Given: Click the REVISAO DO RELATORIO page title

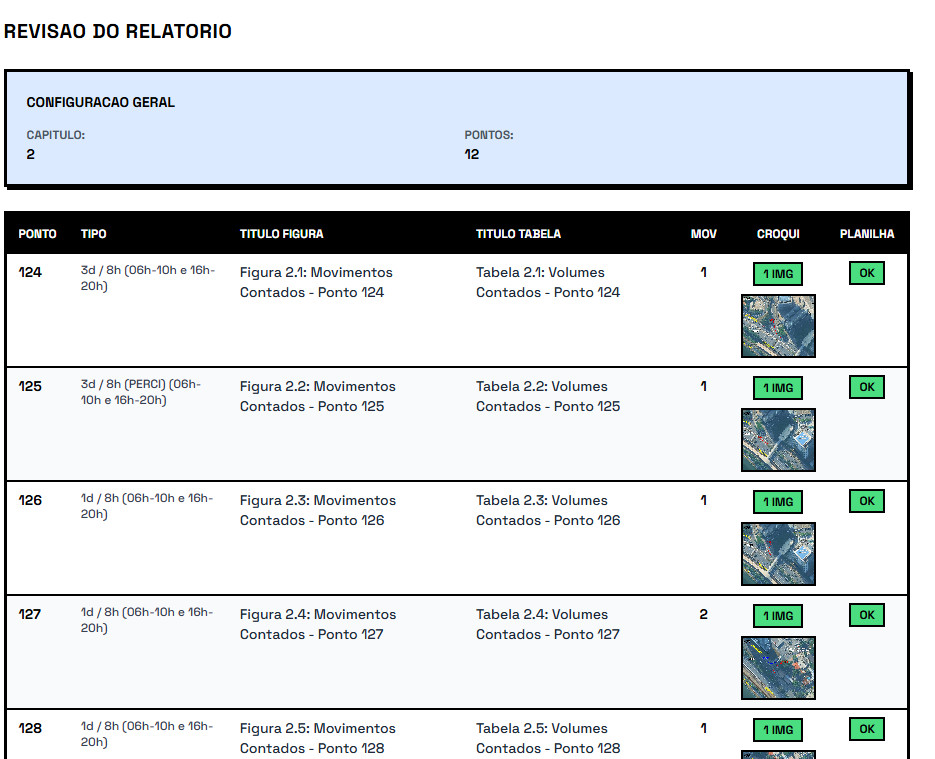Looking at the screenshot, I should (x=117, y=31).
